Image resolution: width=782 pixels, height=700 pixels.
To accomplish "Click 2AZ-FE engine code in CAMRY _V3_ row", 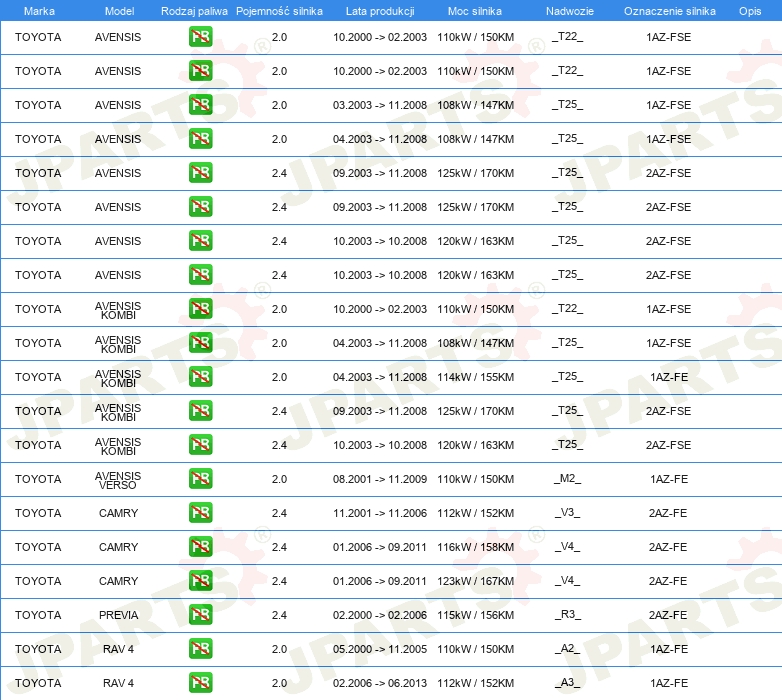I will click(x=668, y=513).
